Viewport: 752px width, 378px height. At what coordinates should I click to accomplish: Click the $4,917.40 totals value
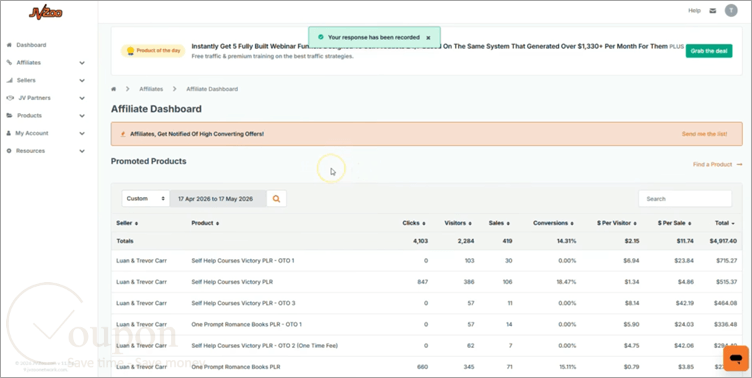coord(723,241)
